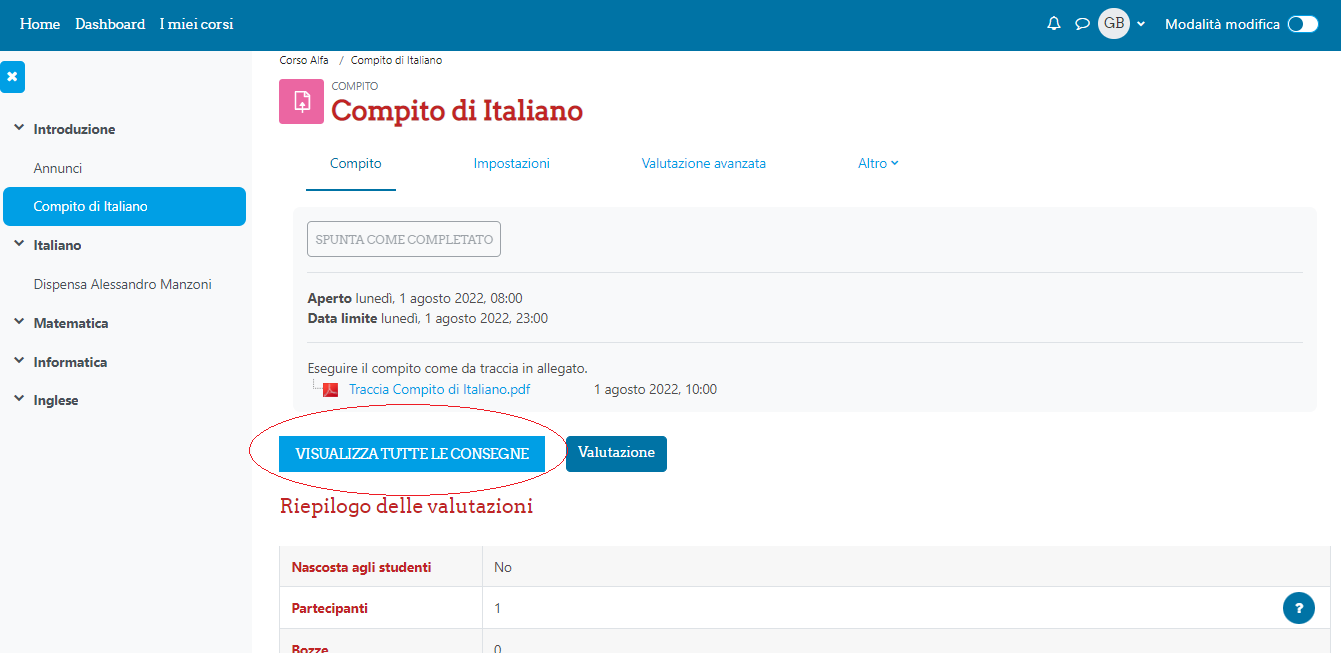Toggle Modalità modifica edit mode switch
This screenshot has width=1341, height=653.
point(1302,24)
